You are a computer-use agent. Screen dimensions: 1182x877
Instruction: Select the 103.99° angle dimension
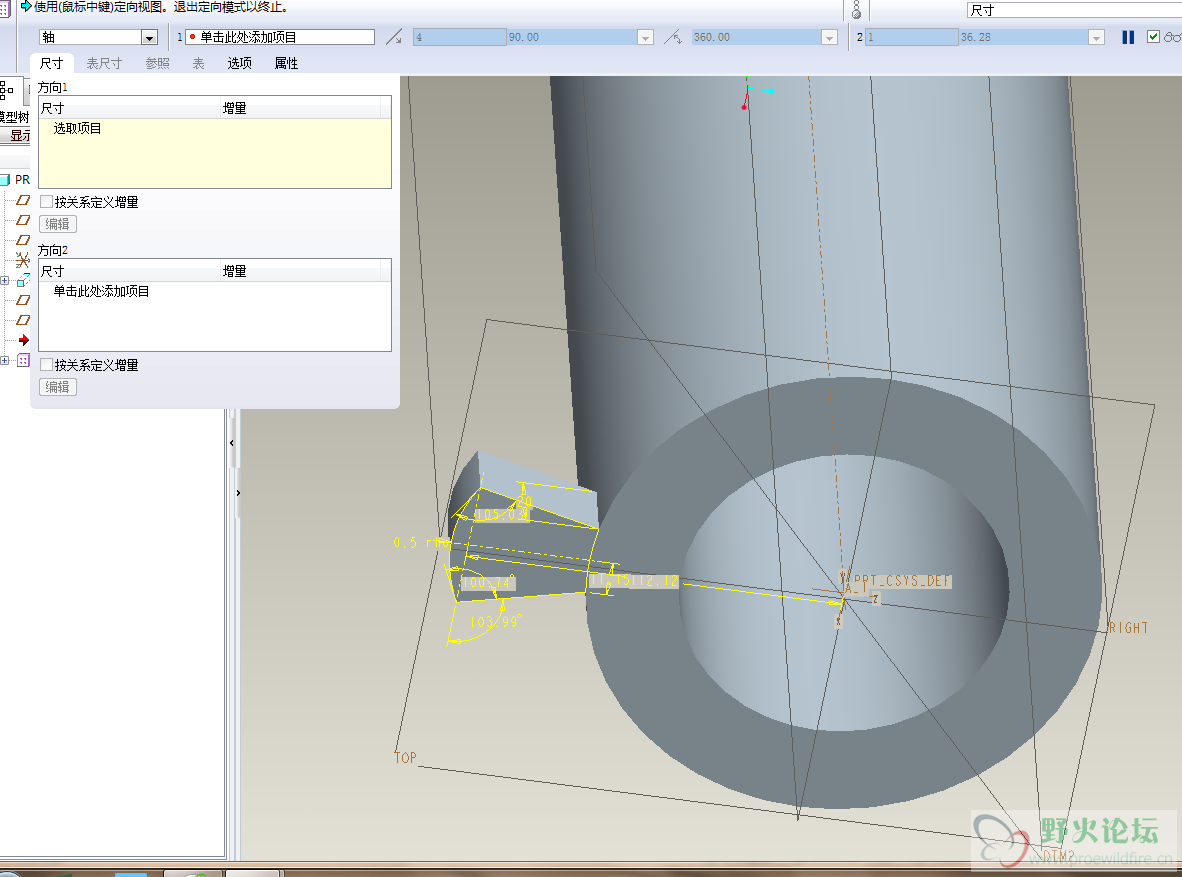(495, 622)
